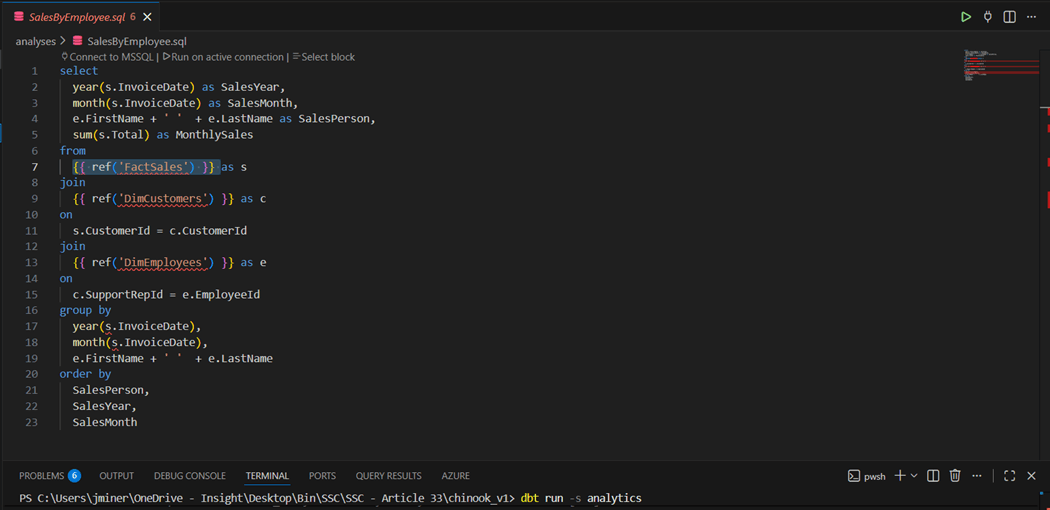The width and height of the screenshot is (1050, 510).
Task: Open launch profile dropdown next to plus
Action: click(x=914, y=476)
